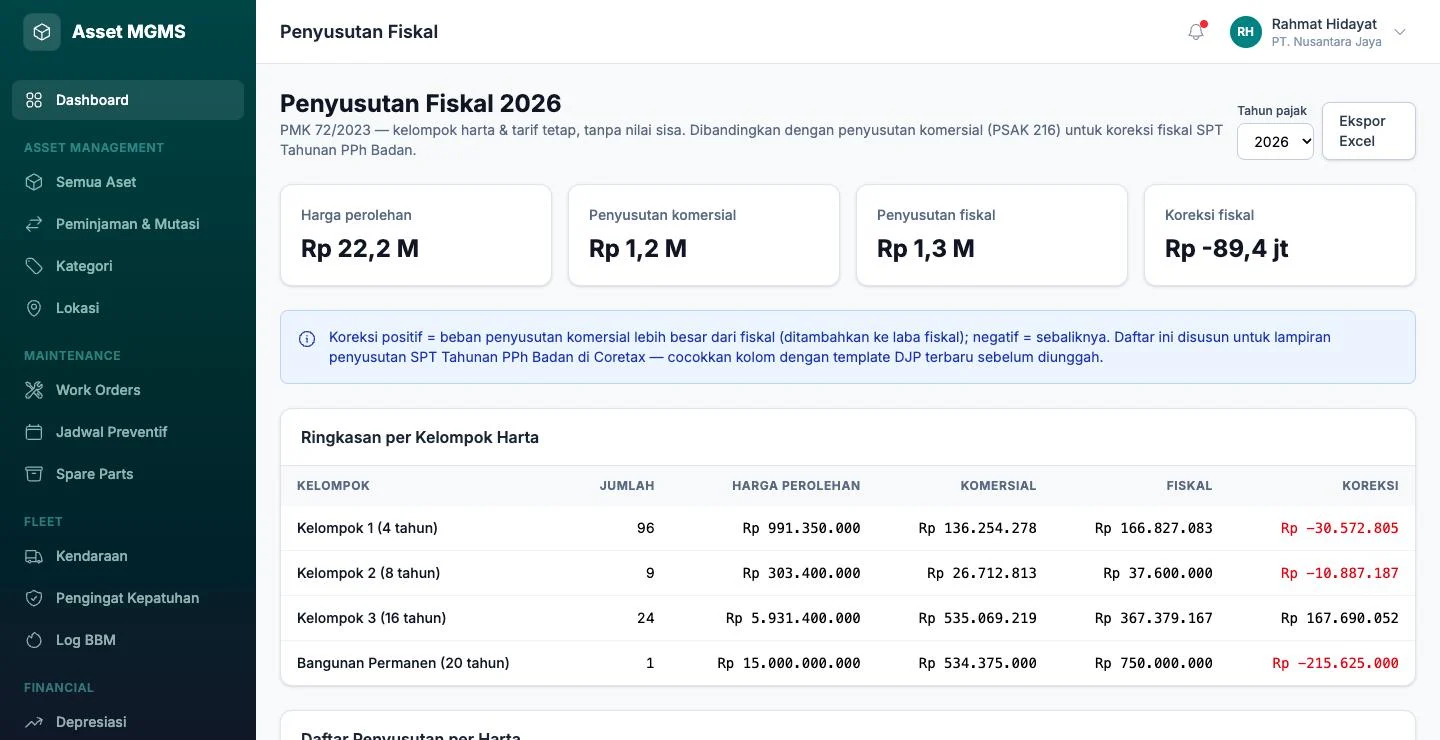Click the Koreksi fiskal summary card
Viewport: 1440px width, 740px height.
(x=1280, y=235)
